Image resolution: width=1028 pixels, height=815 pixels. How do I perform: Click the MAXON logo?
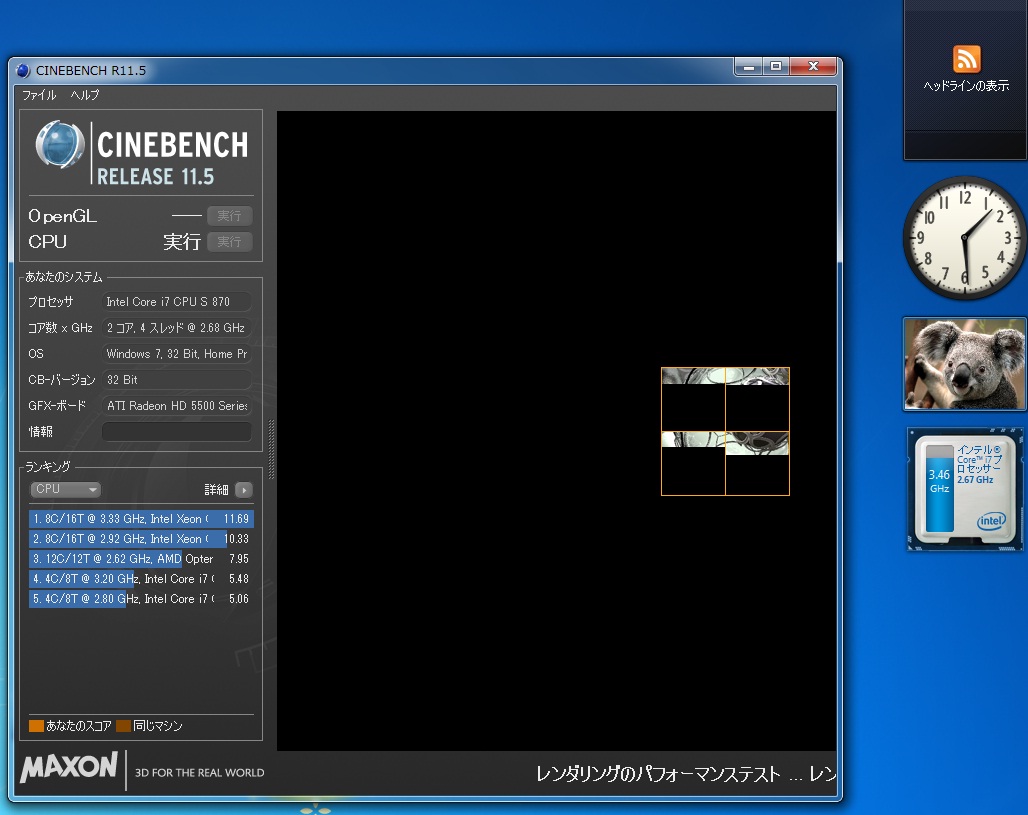pos(69,766)
